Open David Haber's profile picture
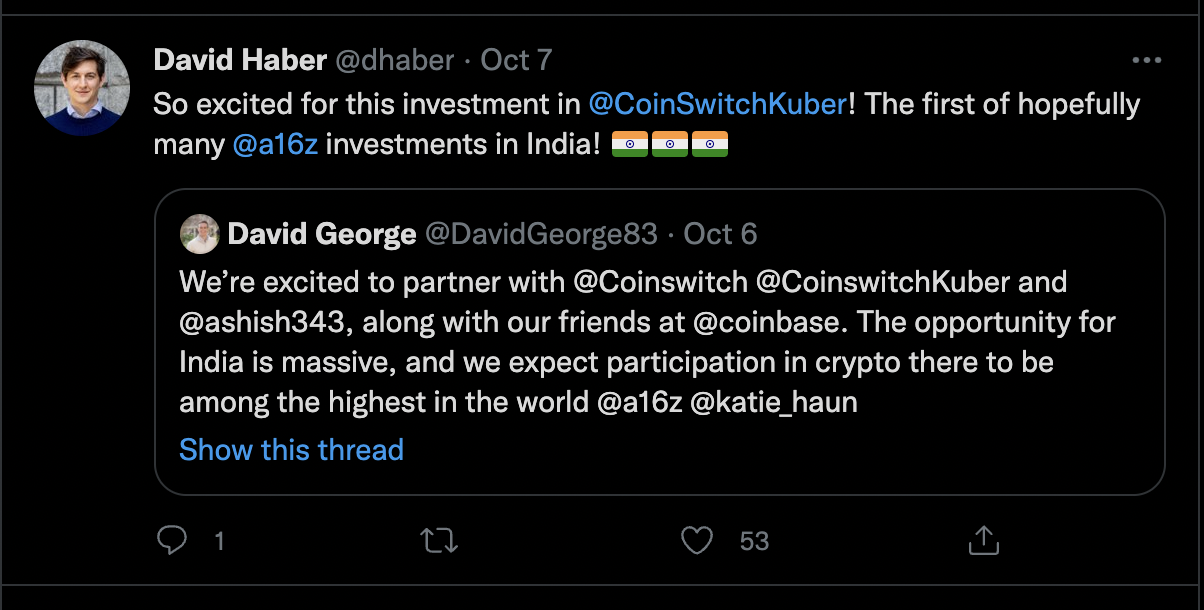The height and width of the screenshot is (610, 1204). point(82,88)
